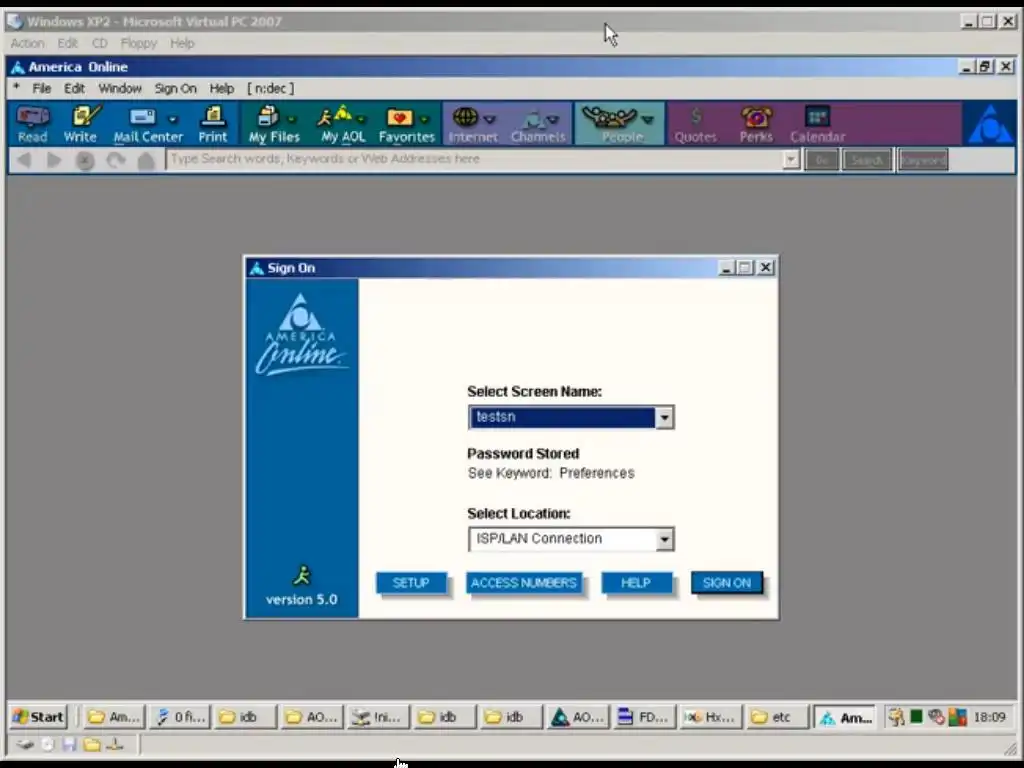
Task: Click the testsn screen name field
Action: point(562,417)
